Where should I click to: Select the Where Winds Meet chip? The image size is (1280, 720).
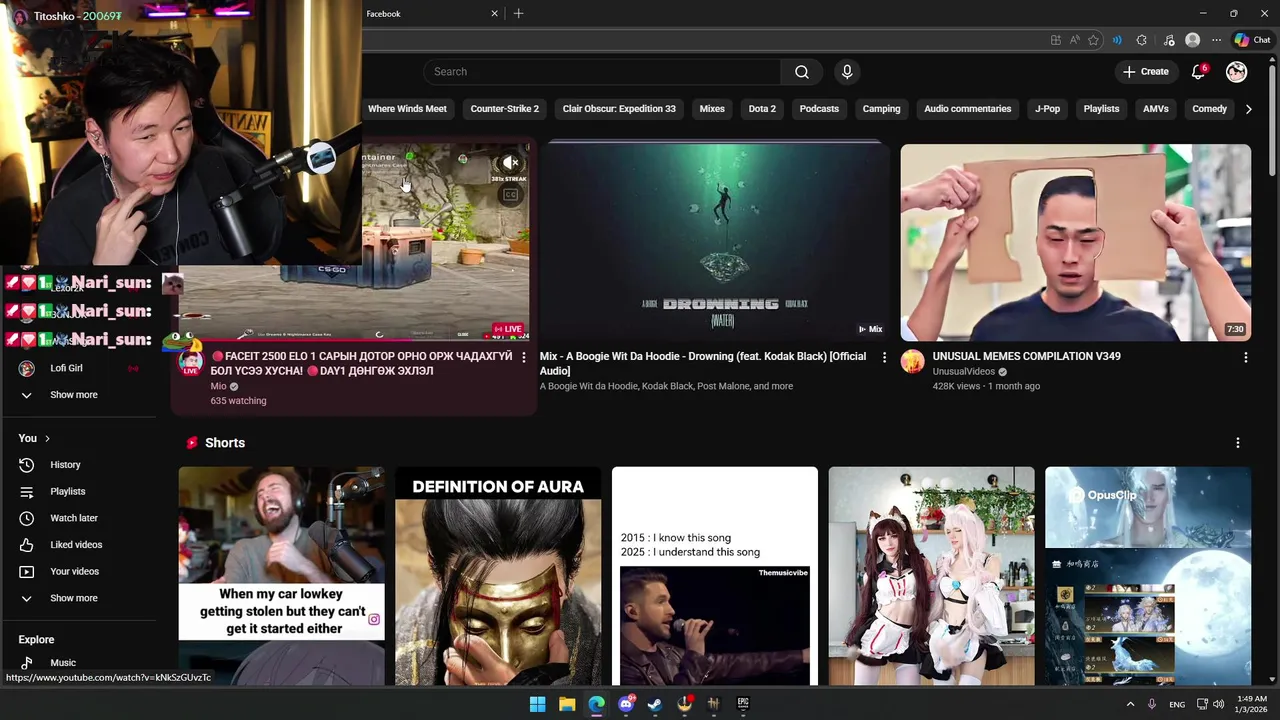(407, 109)
